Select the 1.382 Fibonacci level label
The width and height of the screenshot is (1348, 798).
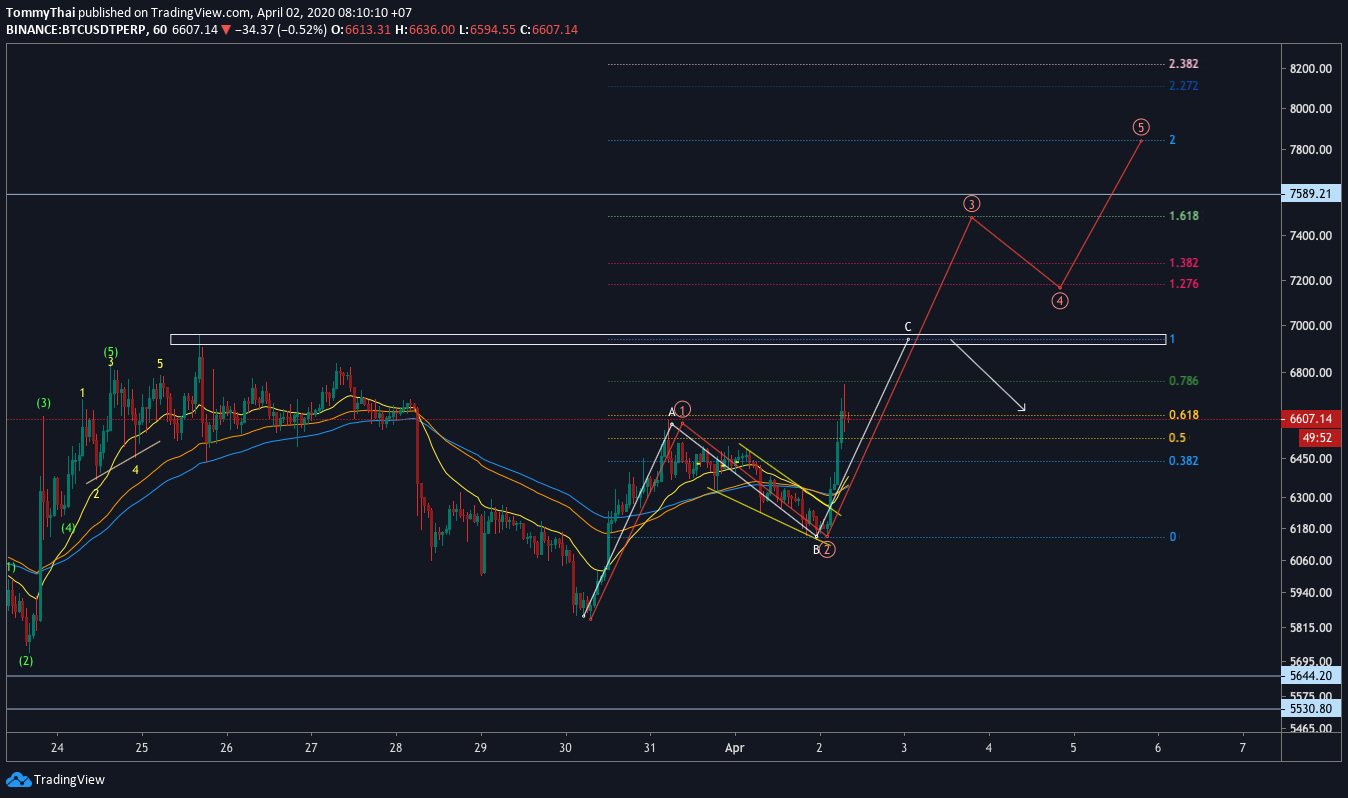(x=1184, y=263)
